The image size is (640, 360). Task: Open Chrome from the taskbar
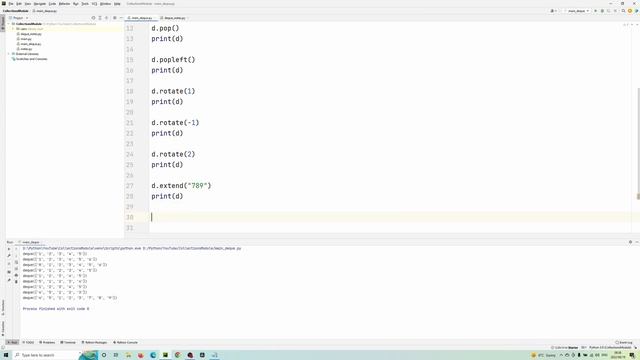[x=178, y=355]
